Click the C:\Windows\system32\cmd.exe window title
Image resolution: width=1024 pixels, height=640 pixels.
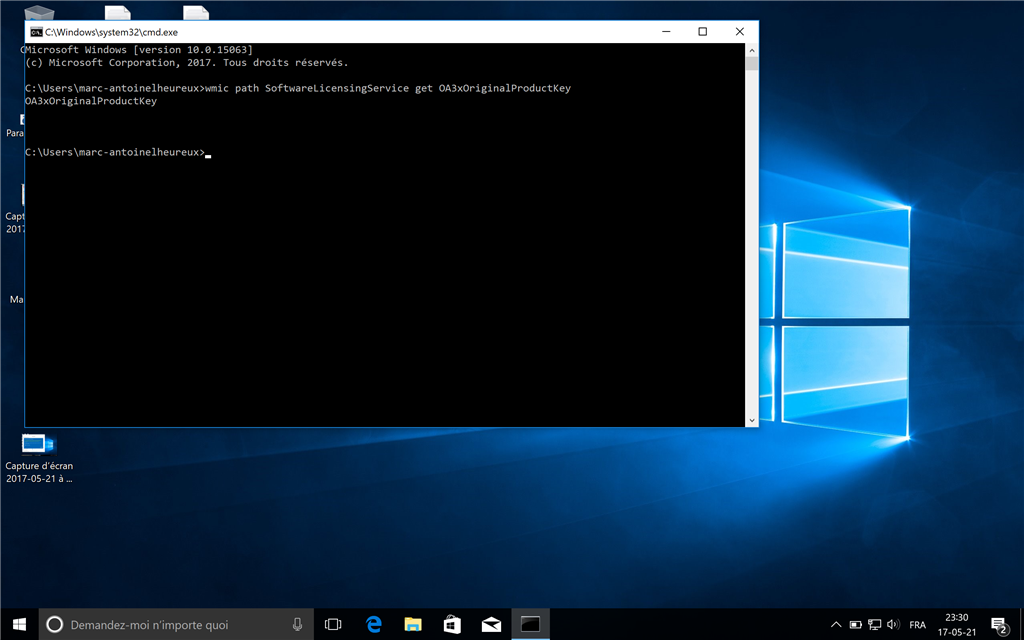pyautogui.click(x=111, y=32)
